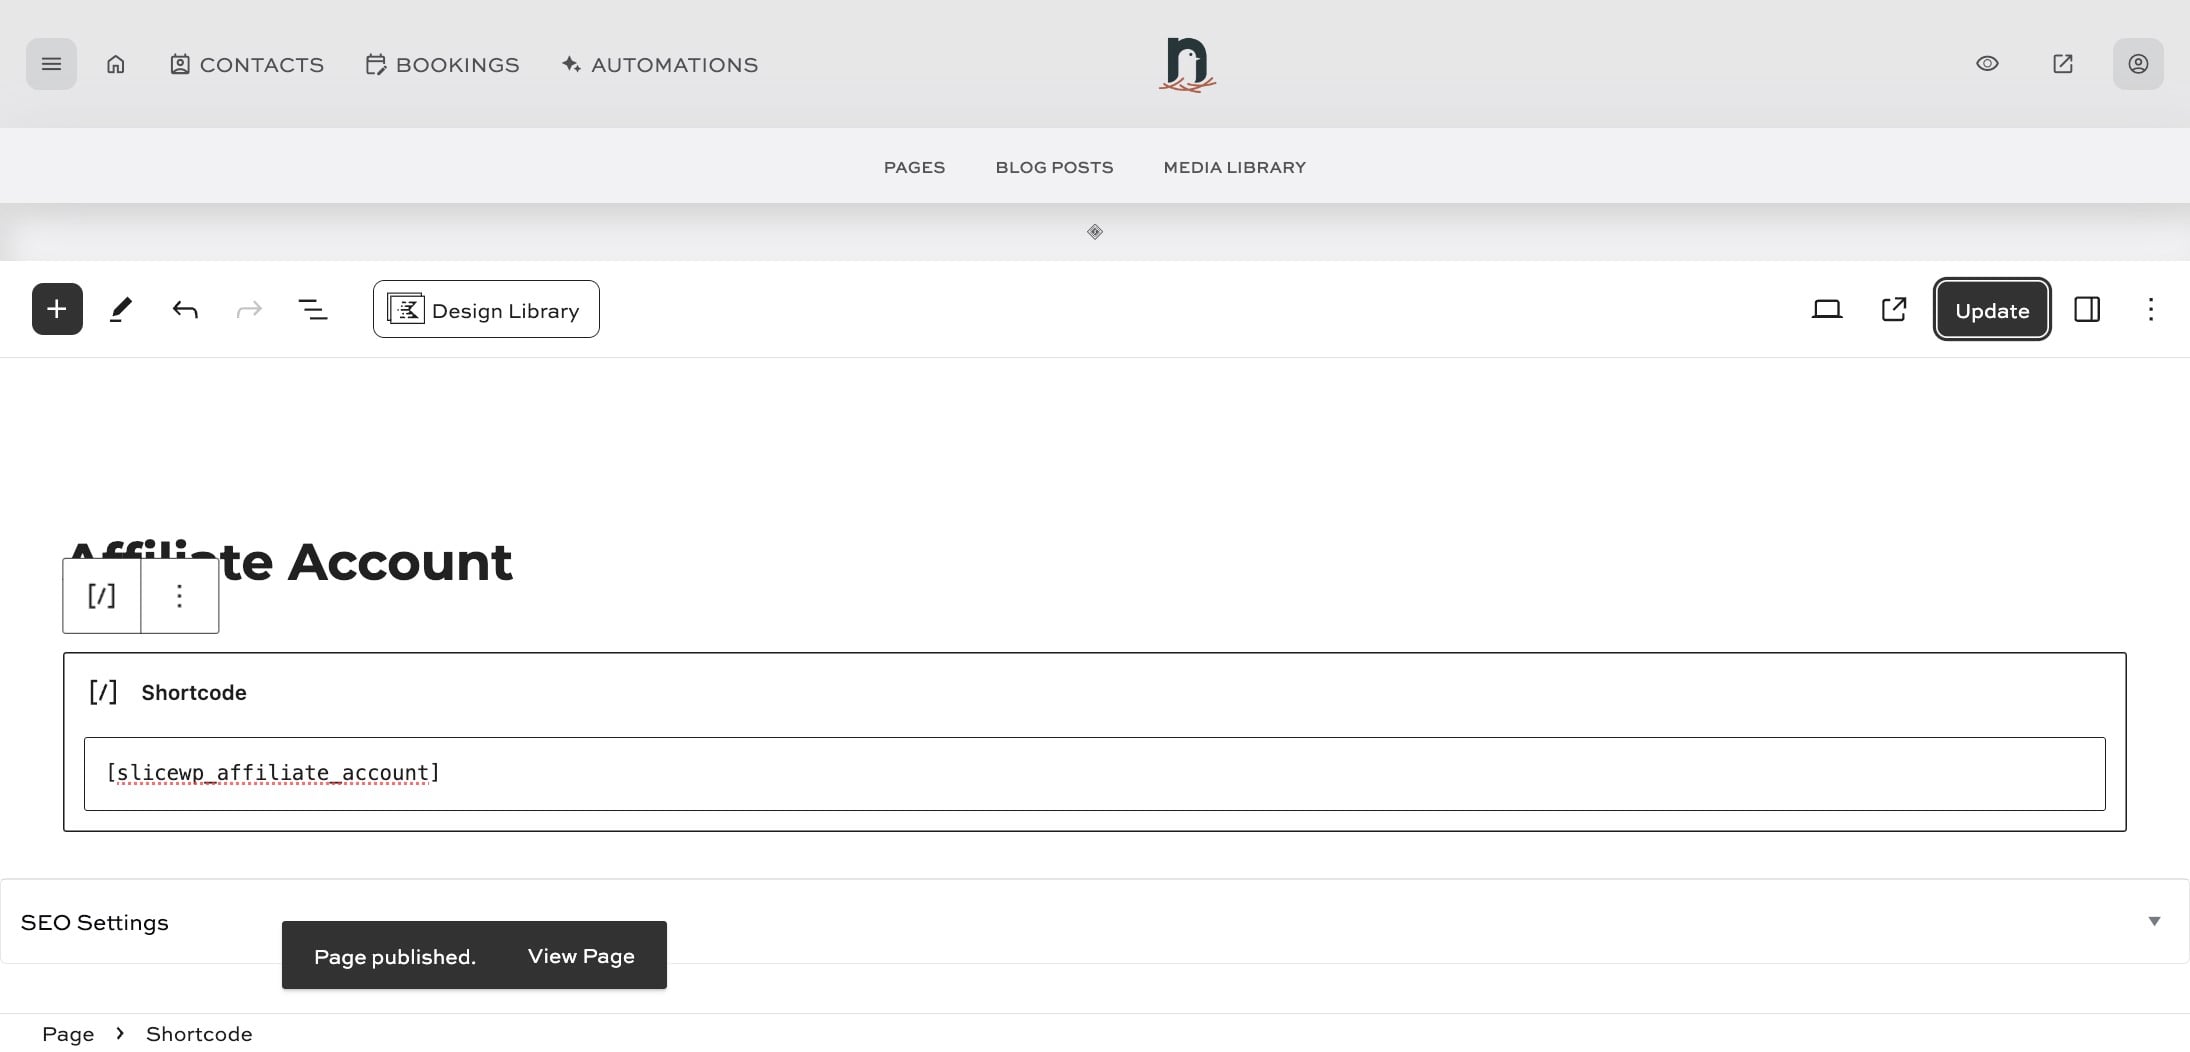Screen dimensions: 2190x1052
Task: Open the block inserter with the plus icon
Action: [56, 309]
